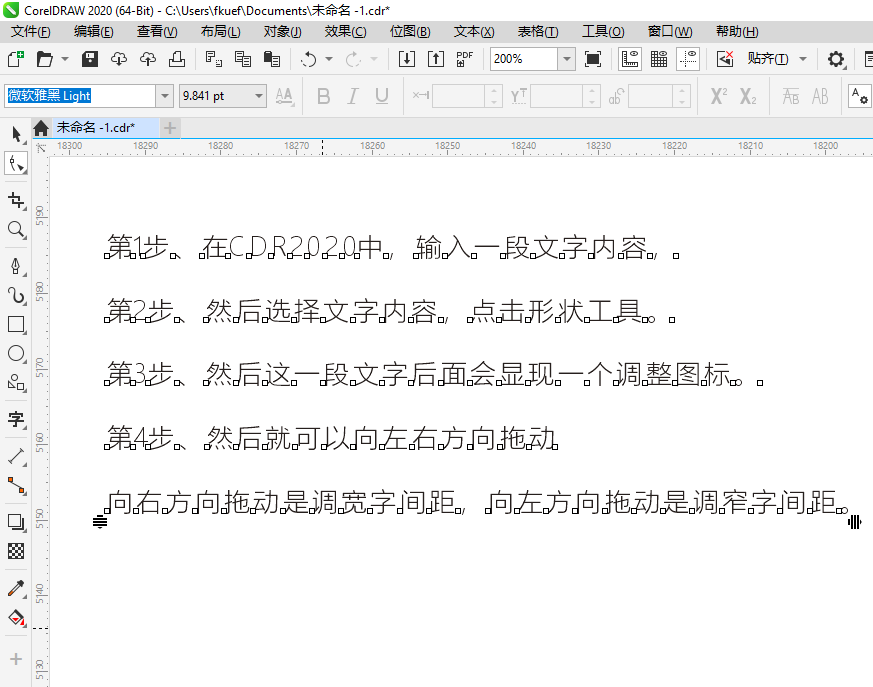Image resolution: width=873 pixels, height=687 pixels.
Task: Open the 编辑(E) menu
Action: [x=94, y=32]
